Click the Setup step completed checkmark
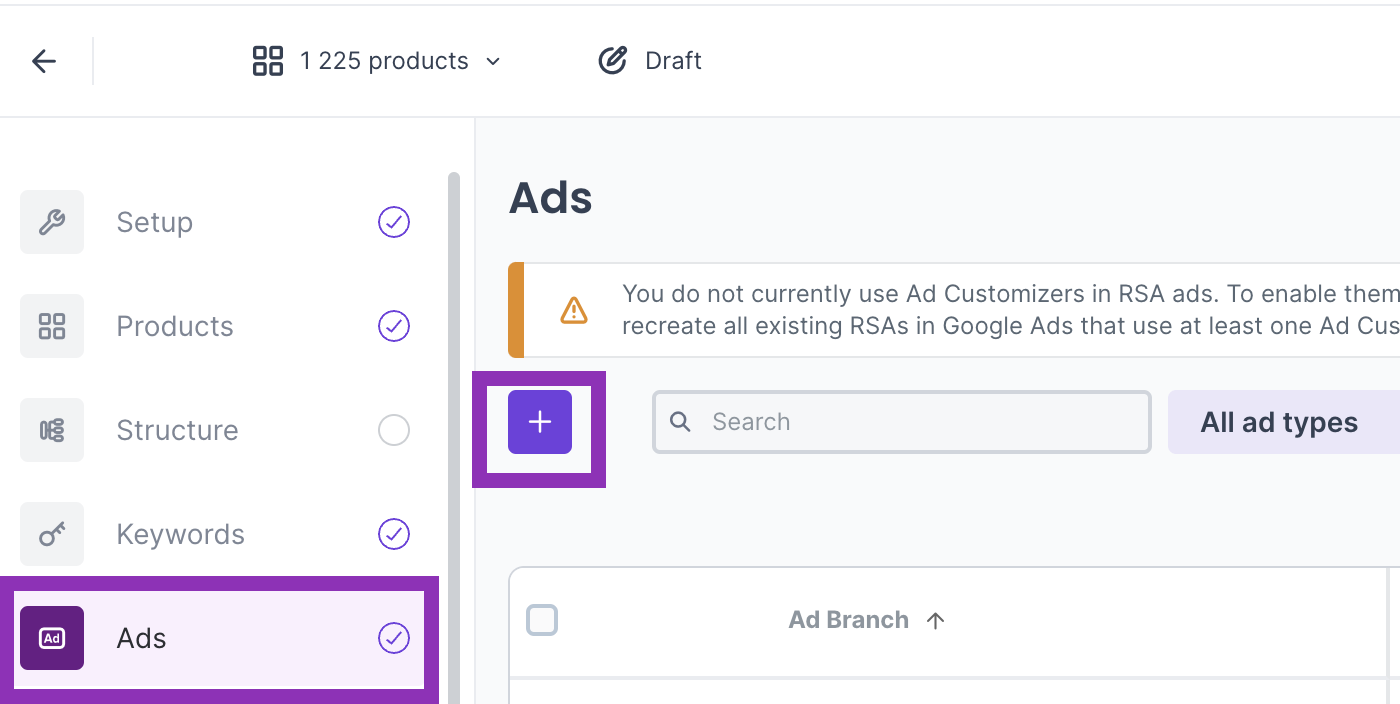The image size is (1400, 704). click(394, 222)
